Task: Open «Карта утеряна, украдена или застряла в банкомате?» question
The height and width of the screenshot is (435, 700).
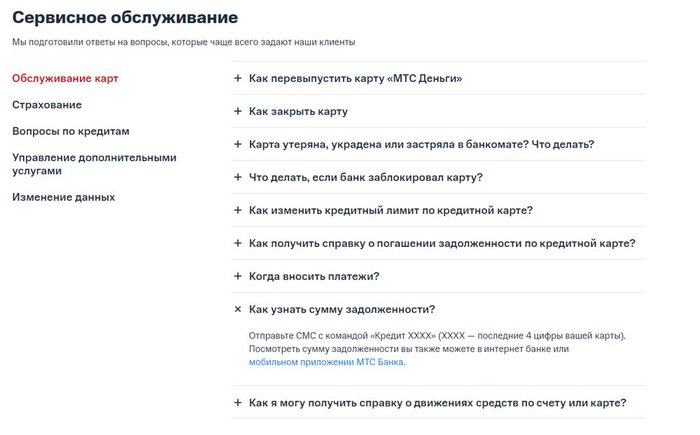Action: (421, 144)
